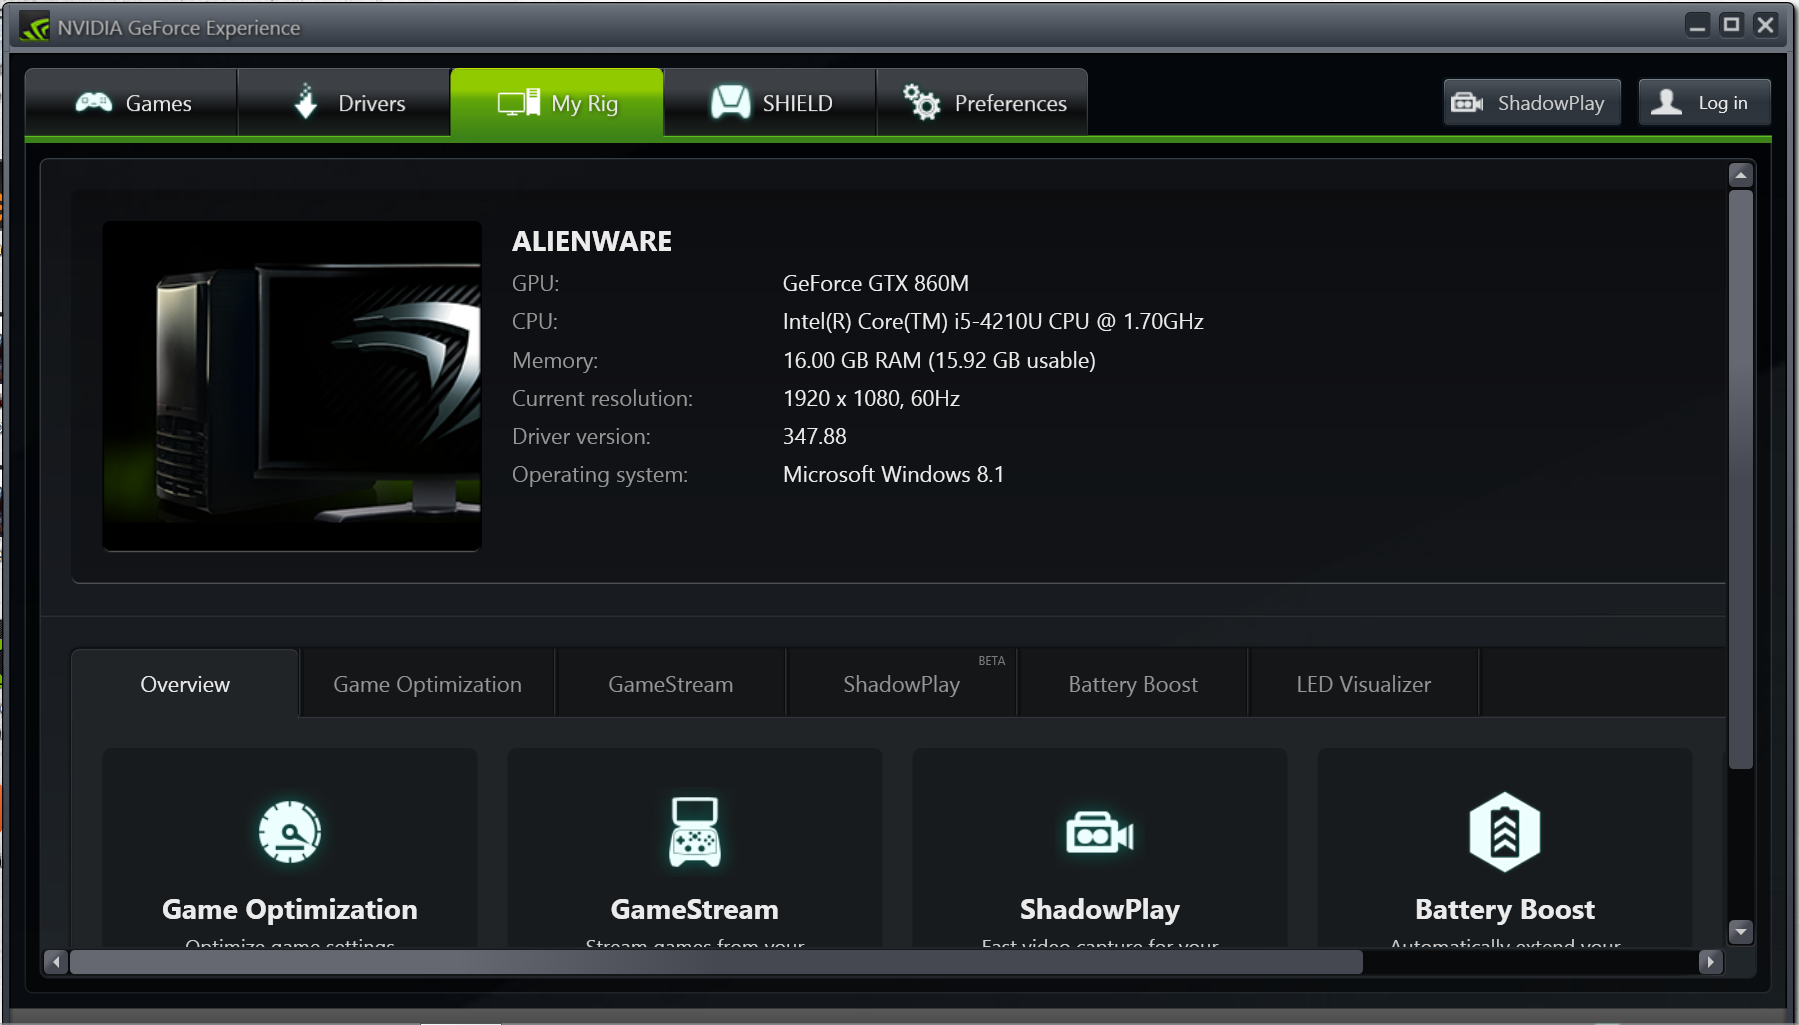Switch to the Drivers tab

tap(344, 103)
